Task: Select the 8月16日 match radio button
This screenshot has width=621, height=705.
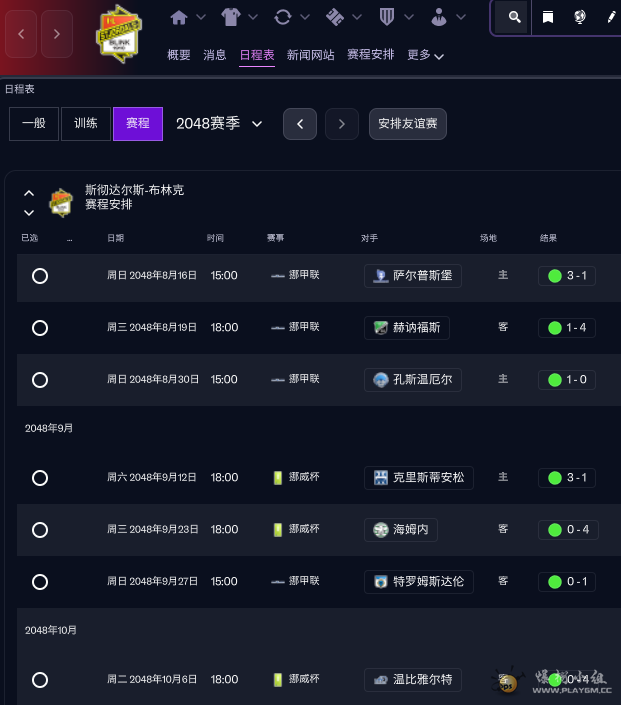Action: [x=40, y=276]
